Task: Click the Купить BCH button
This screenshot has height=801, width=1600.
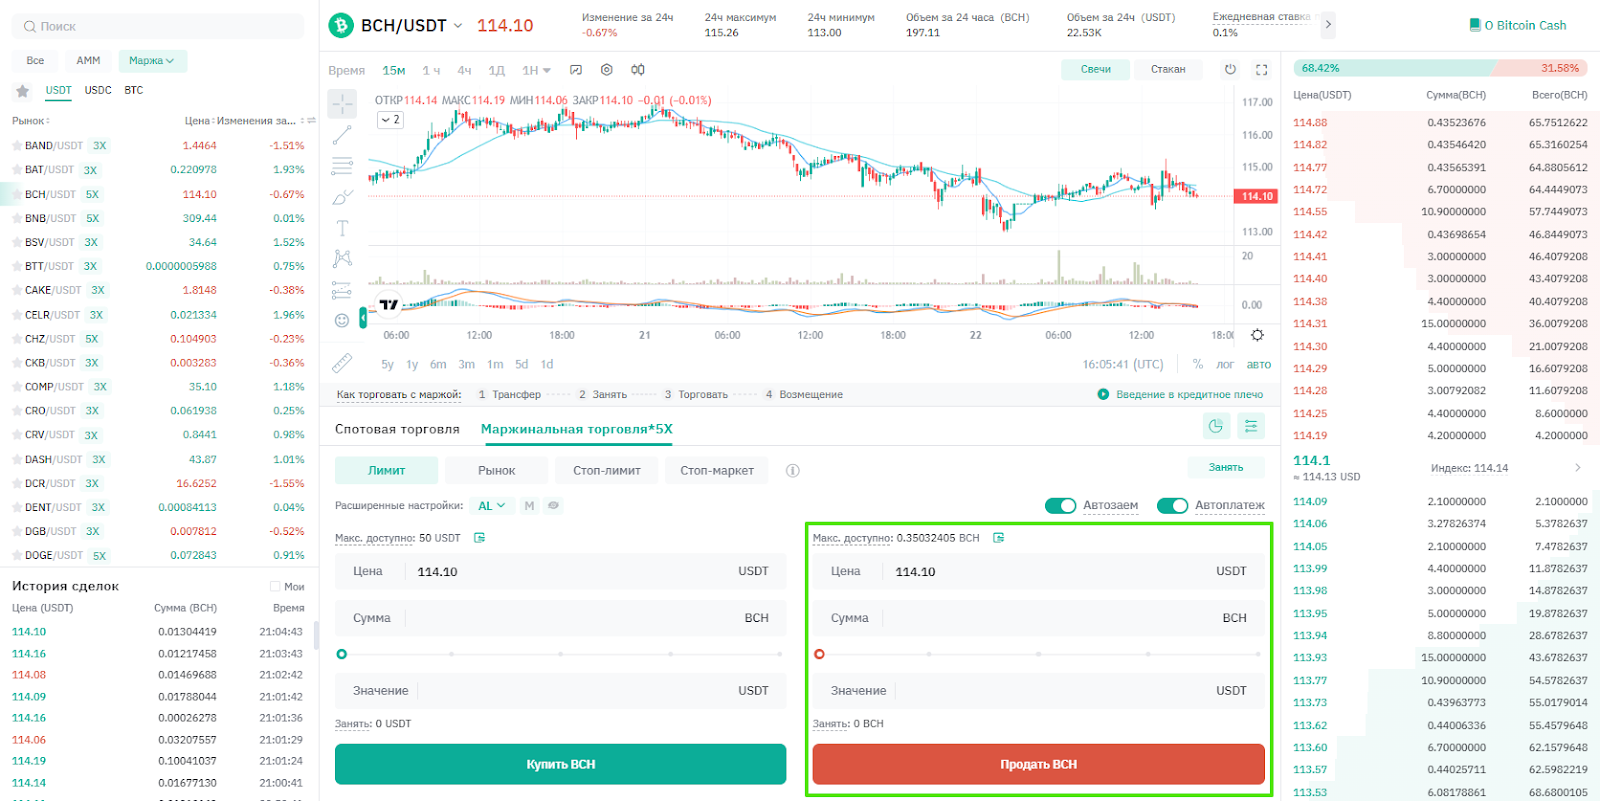Action: 560,764
